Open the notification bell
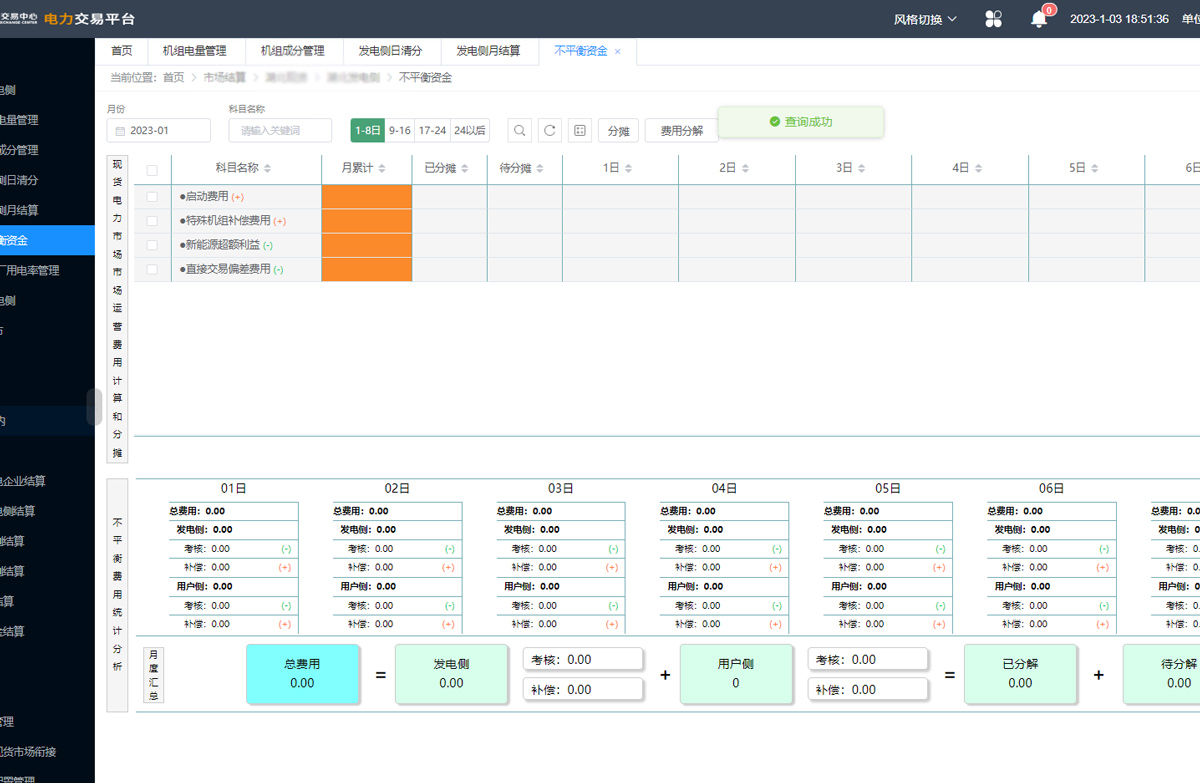The height and width of the screenshot is (783, 1200). point(1039,19)
